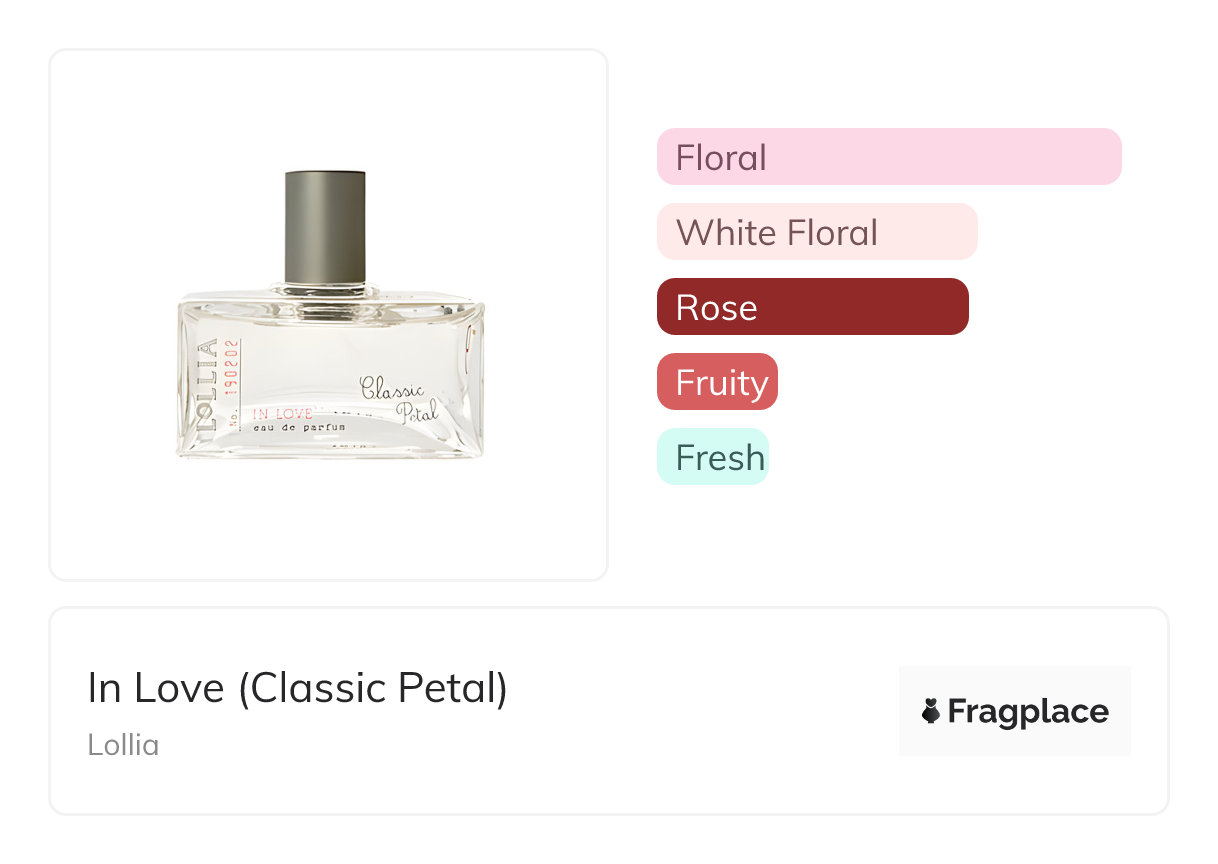Click "eau de parfum" text on the bottle
Viewport: 1218px width, 864px height.
click(299, 428)
